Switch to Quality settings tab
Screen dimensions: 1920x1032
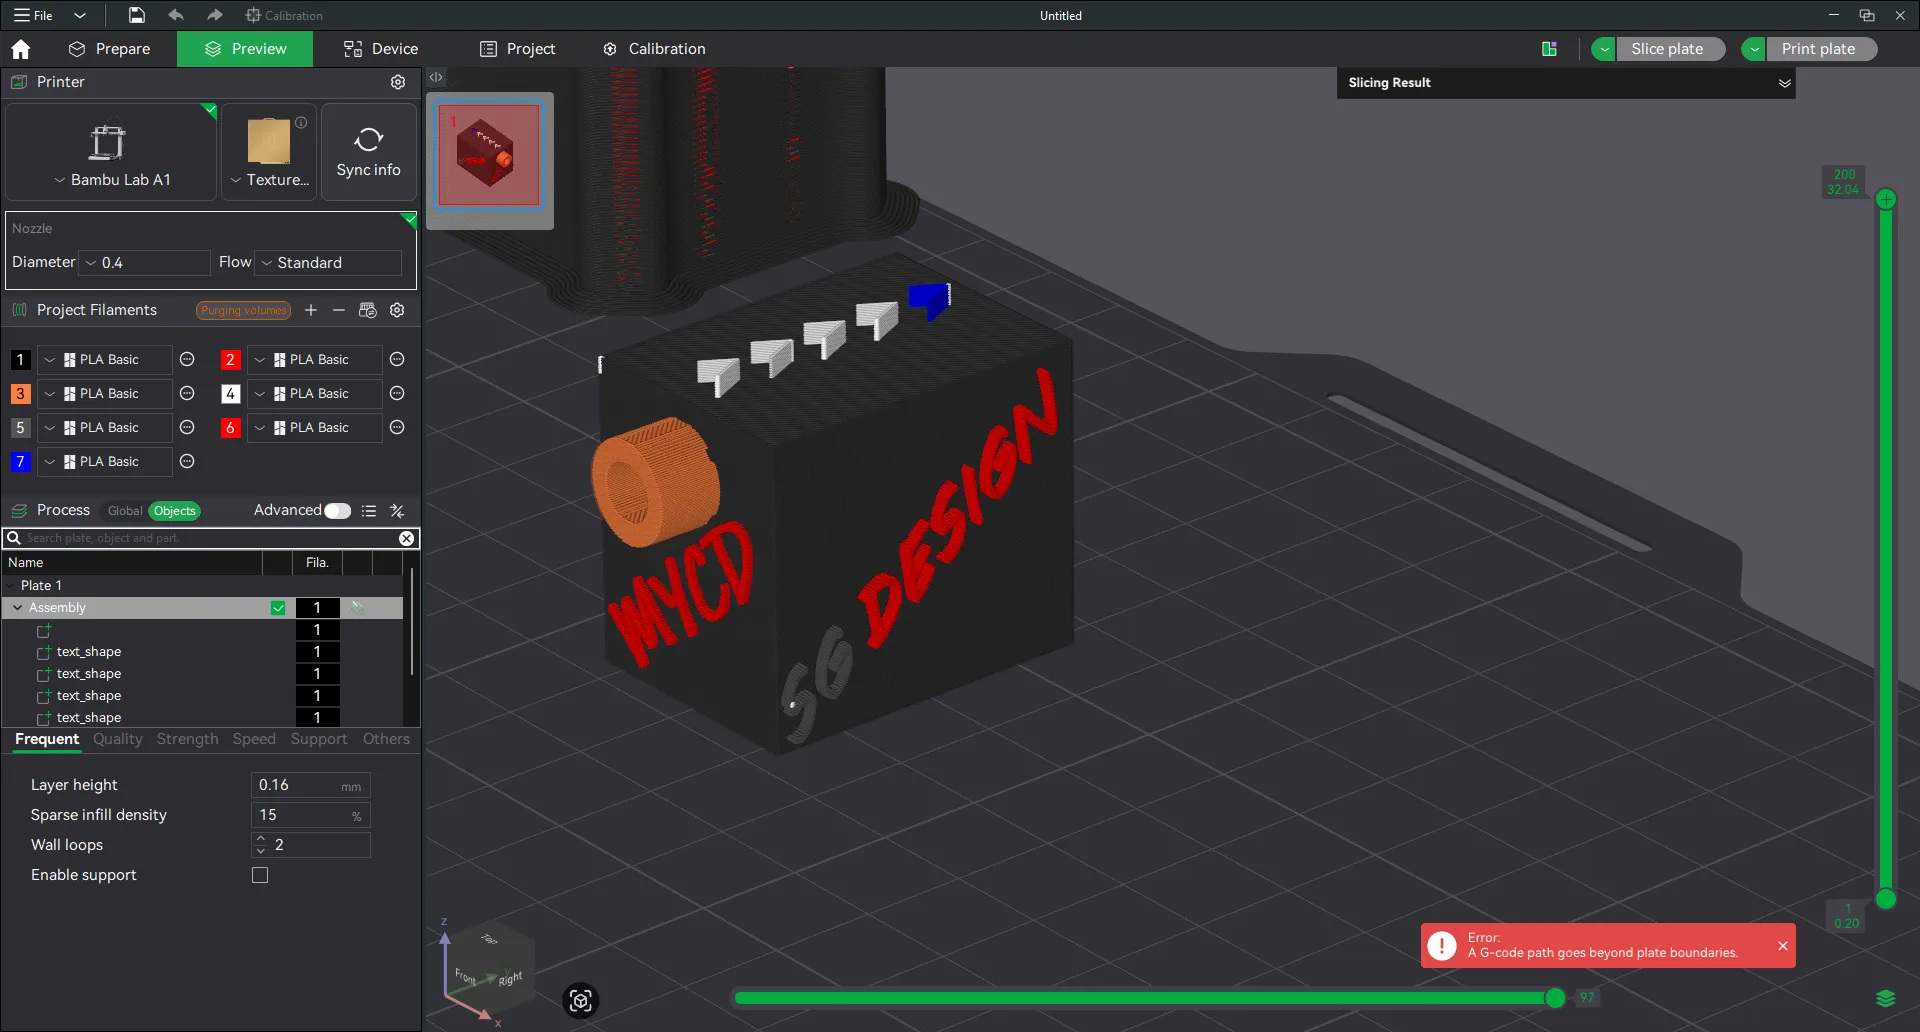tap(118, 739)
